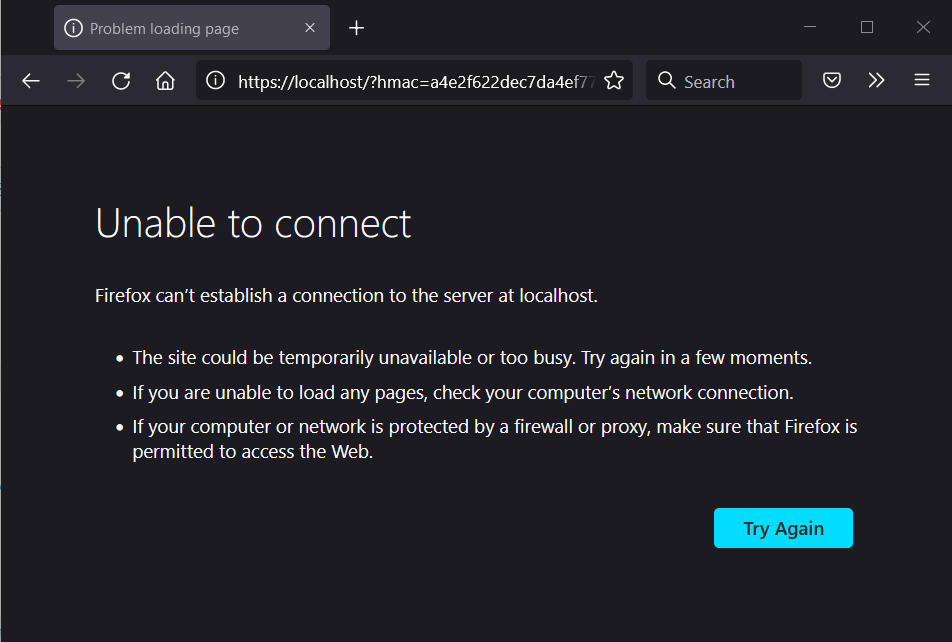Maximize the Firefox window

click(867, 27)
